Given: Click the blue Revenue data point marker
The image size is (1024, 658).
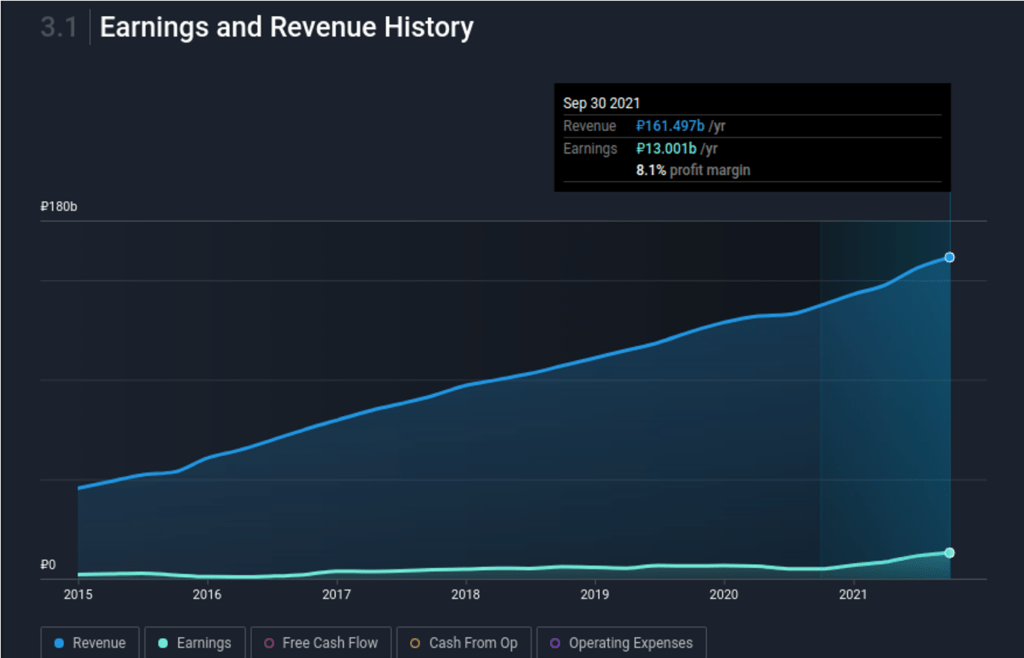Looking at the screenshot, I should click(x=949, y=257).
